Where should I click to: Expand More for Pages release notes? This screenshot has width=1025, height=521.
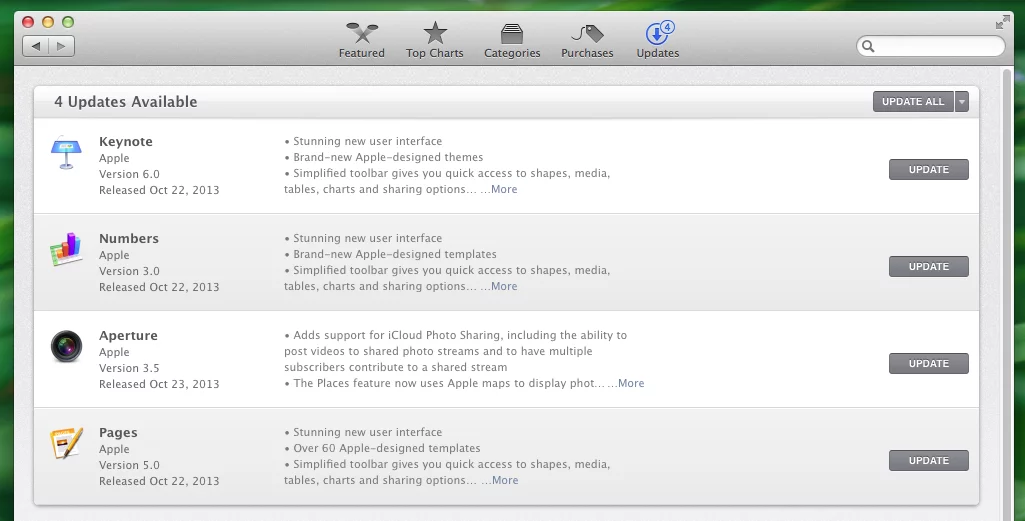pyautogui.click(x=505, y=480)
